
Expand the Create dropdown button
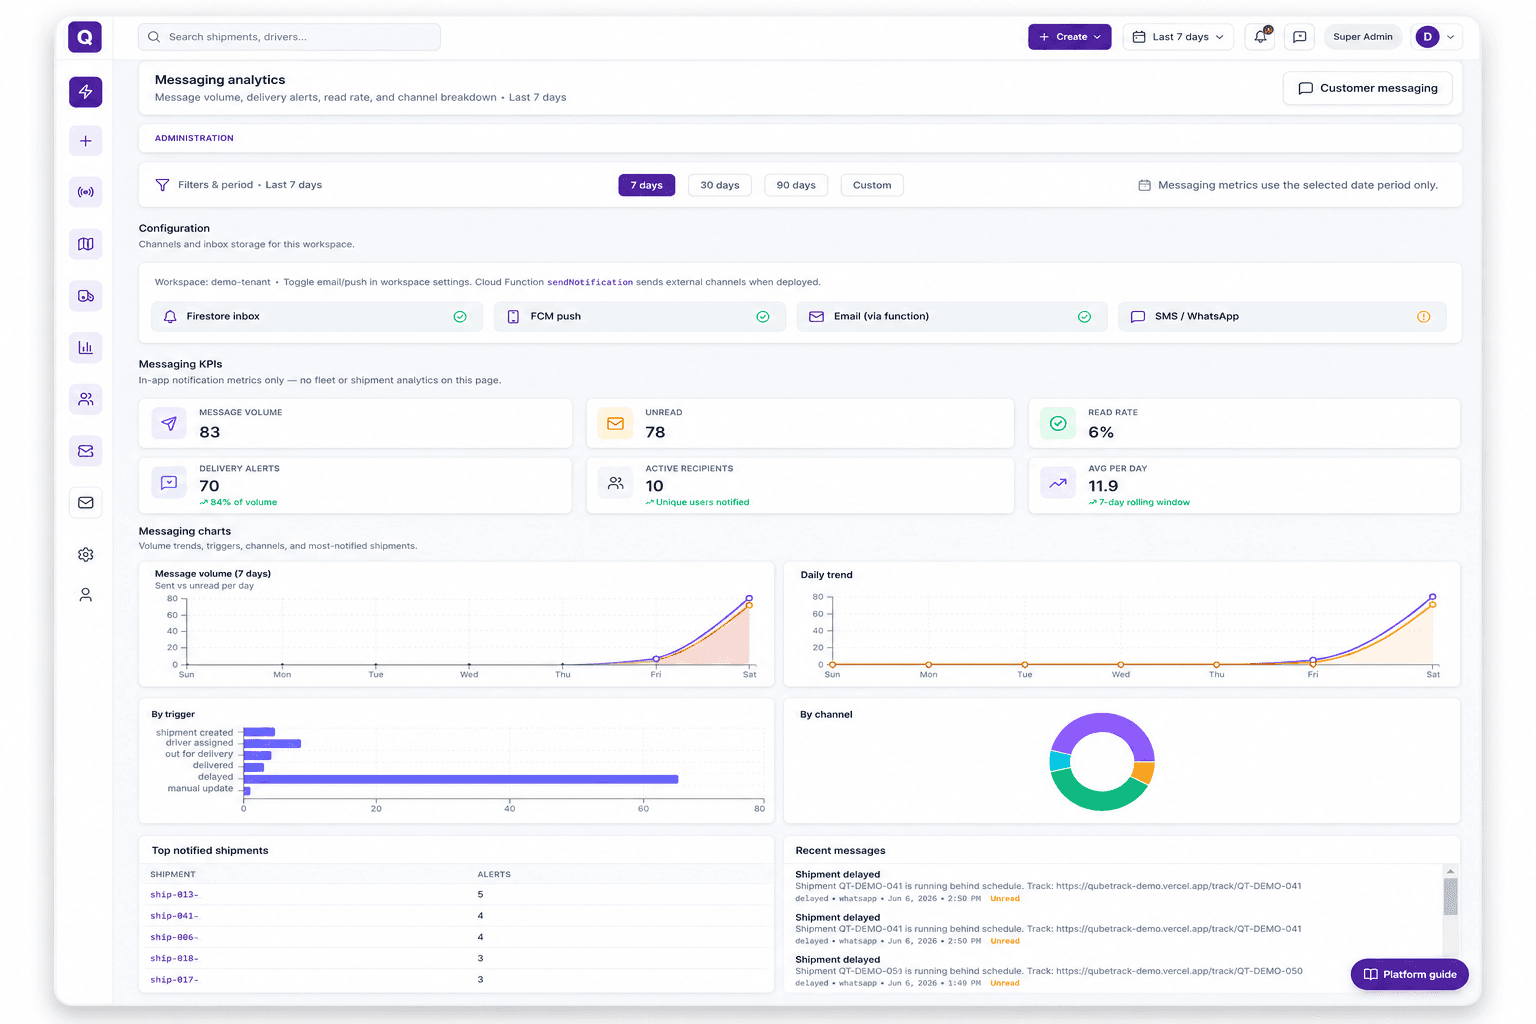click(x=1069, y=37)
